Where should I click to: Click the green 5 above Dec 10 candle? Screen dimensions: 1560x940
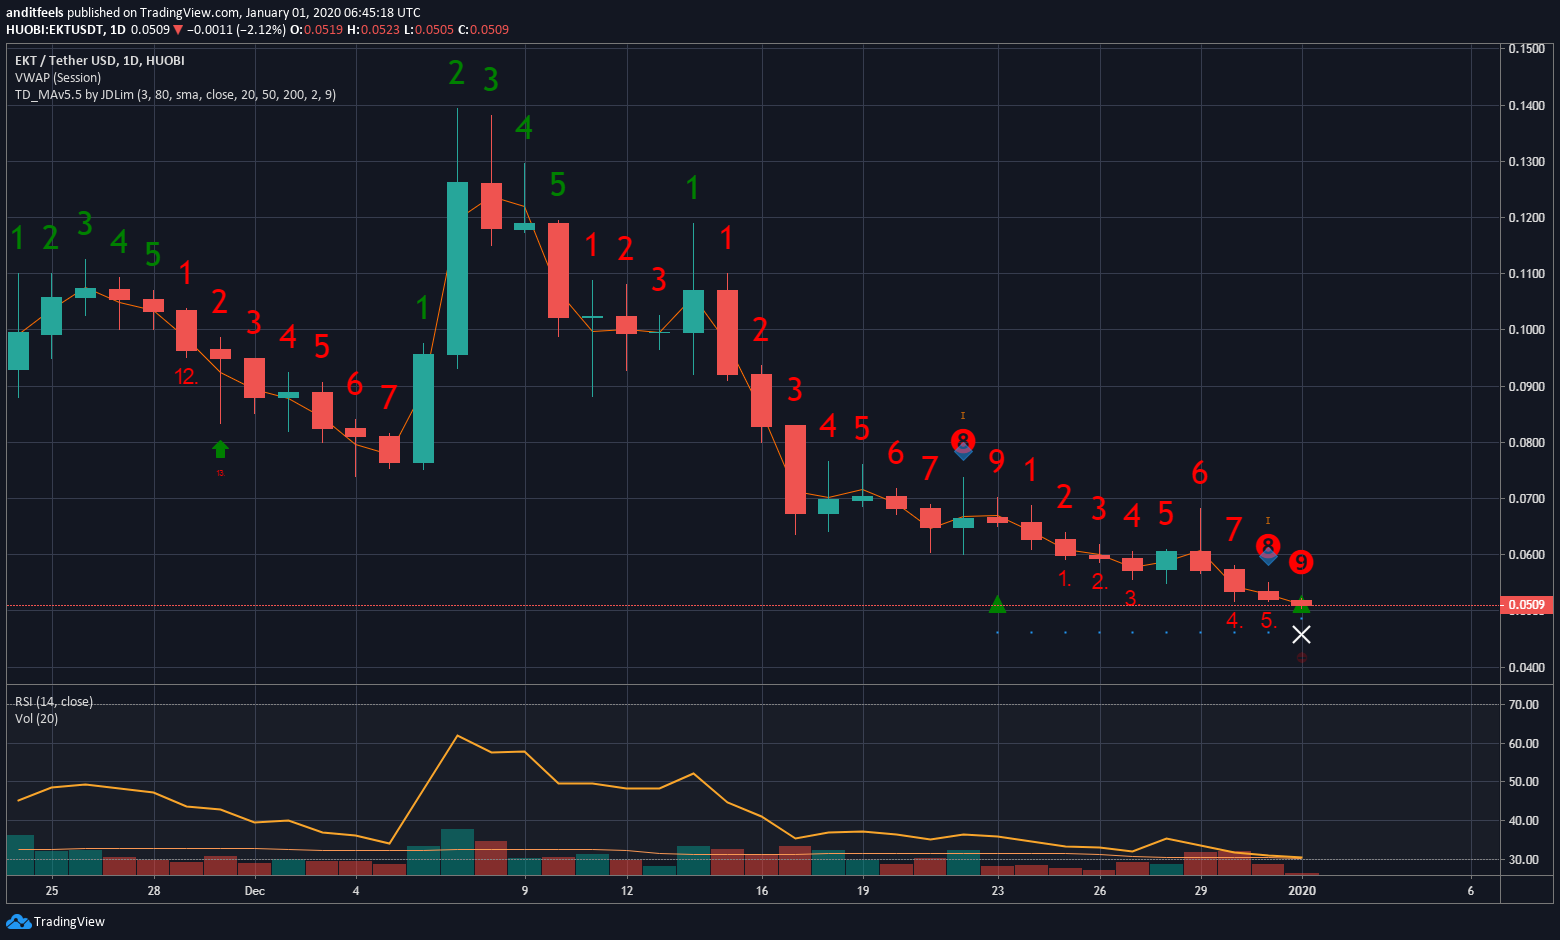click(558, 185)
